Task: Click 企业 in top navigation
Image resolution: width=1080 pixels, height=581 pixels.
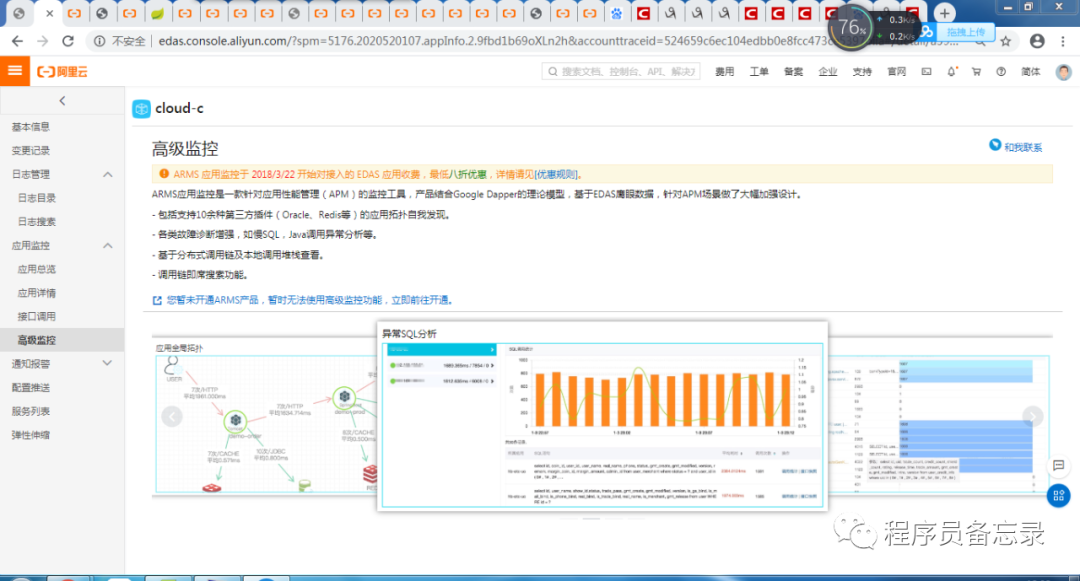Action: (827, 72)
